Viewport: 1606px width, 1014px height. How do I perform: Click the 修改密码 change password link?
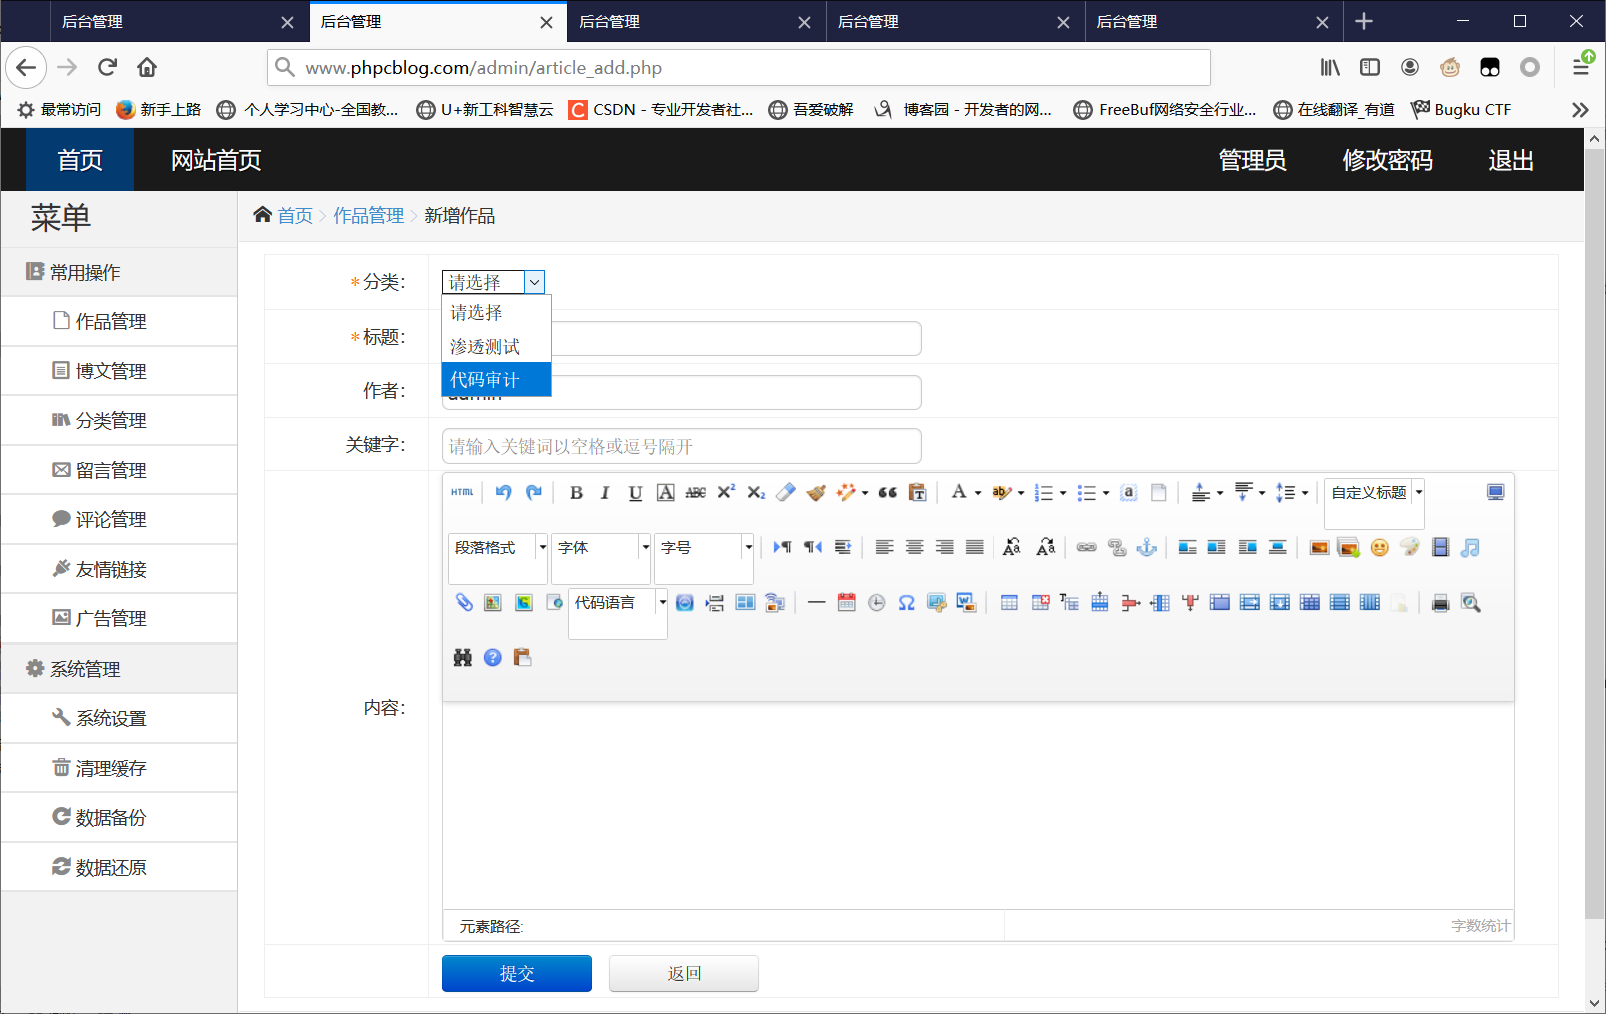[1387, 160]
